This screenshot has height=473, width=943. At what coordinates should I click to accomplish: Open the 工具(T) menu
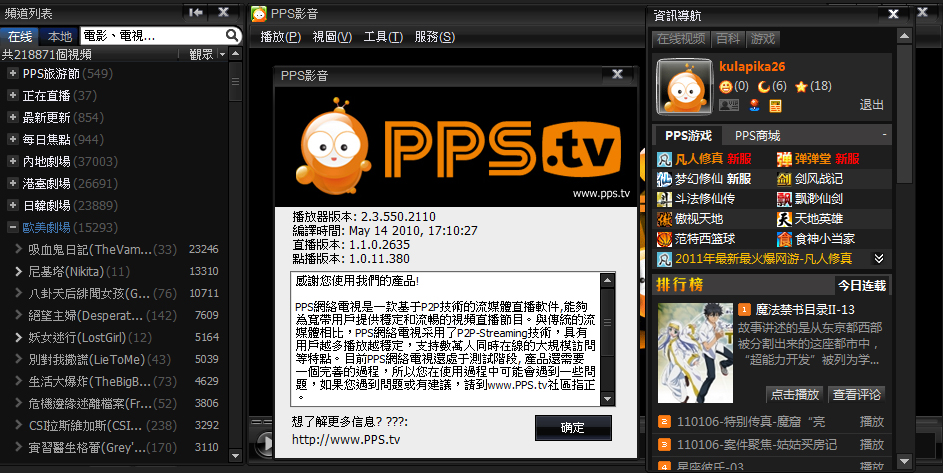click(383, 37)
